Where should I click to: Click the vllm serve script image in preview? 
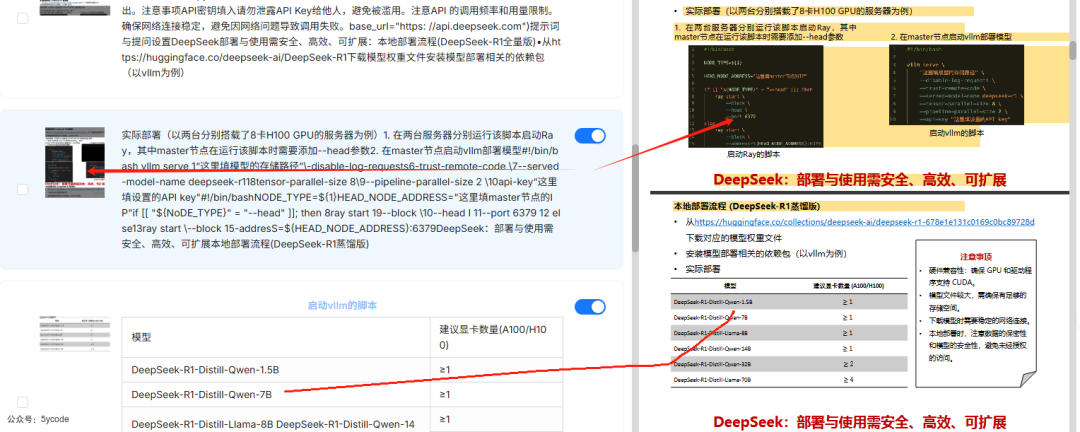pyautogui.click(x=957, y=83)
